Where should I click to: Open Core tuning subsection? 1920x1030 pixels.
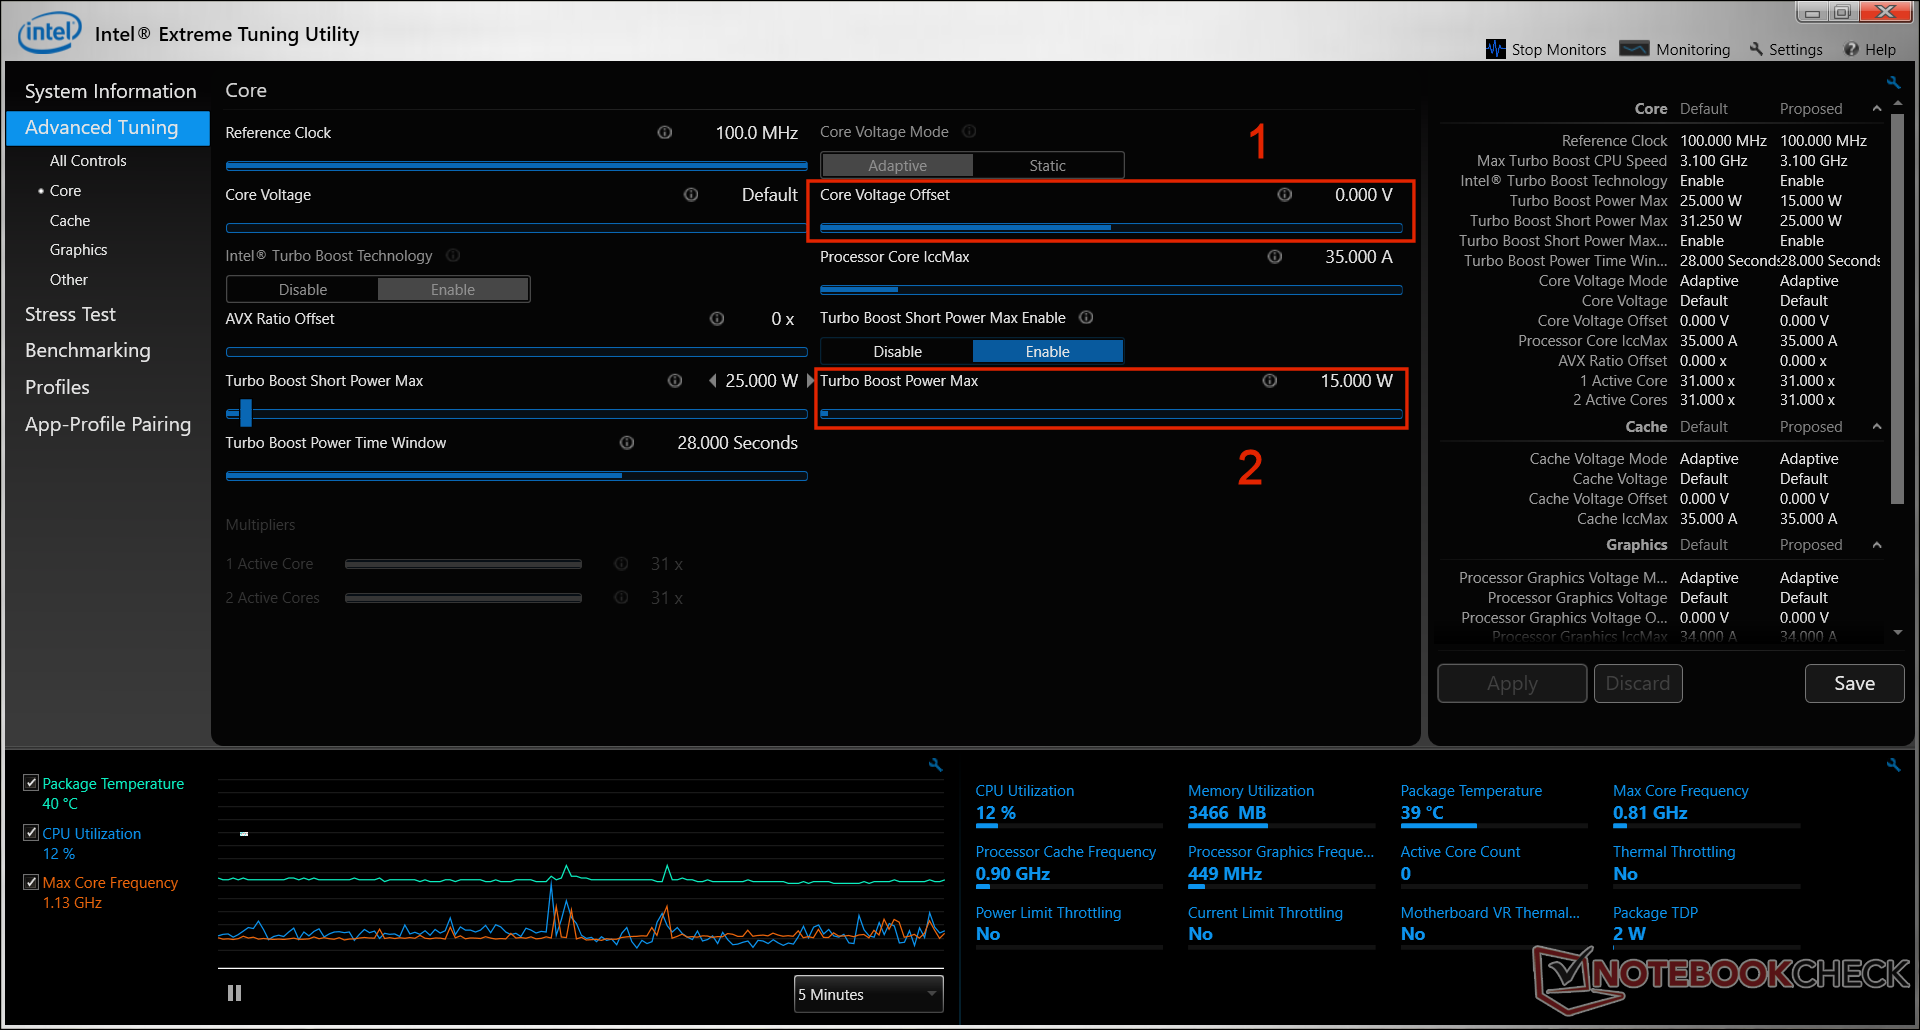coord(65,190)
